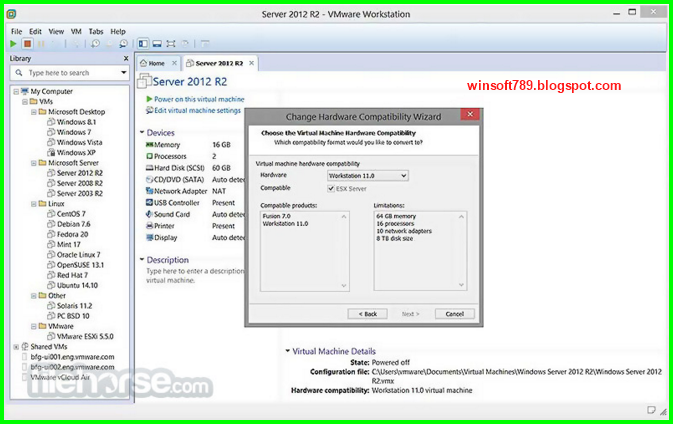Click the Unity mode toolbar icon
Viewport: 673px width, 424px height.
pyautogui.click(x=185, y=44)
